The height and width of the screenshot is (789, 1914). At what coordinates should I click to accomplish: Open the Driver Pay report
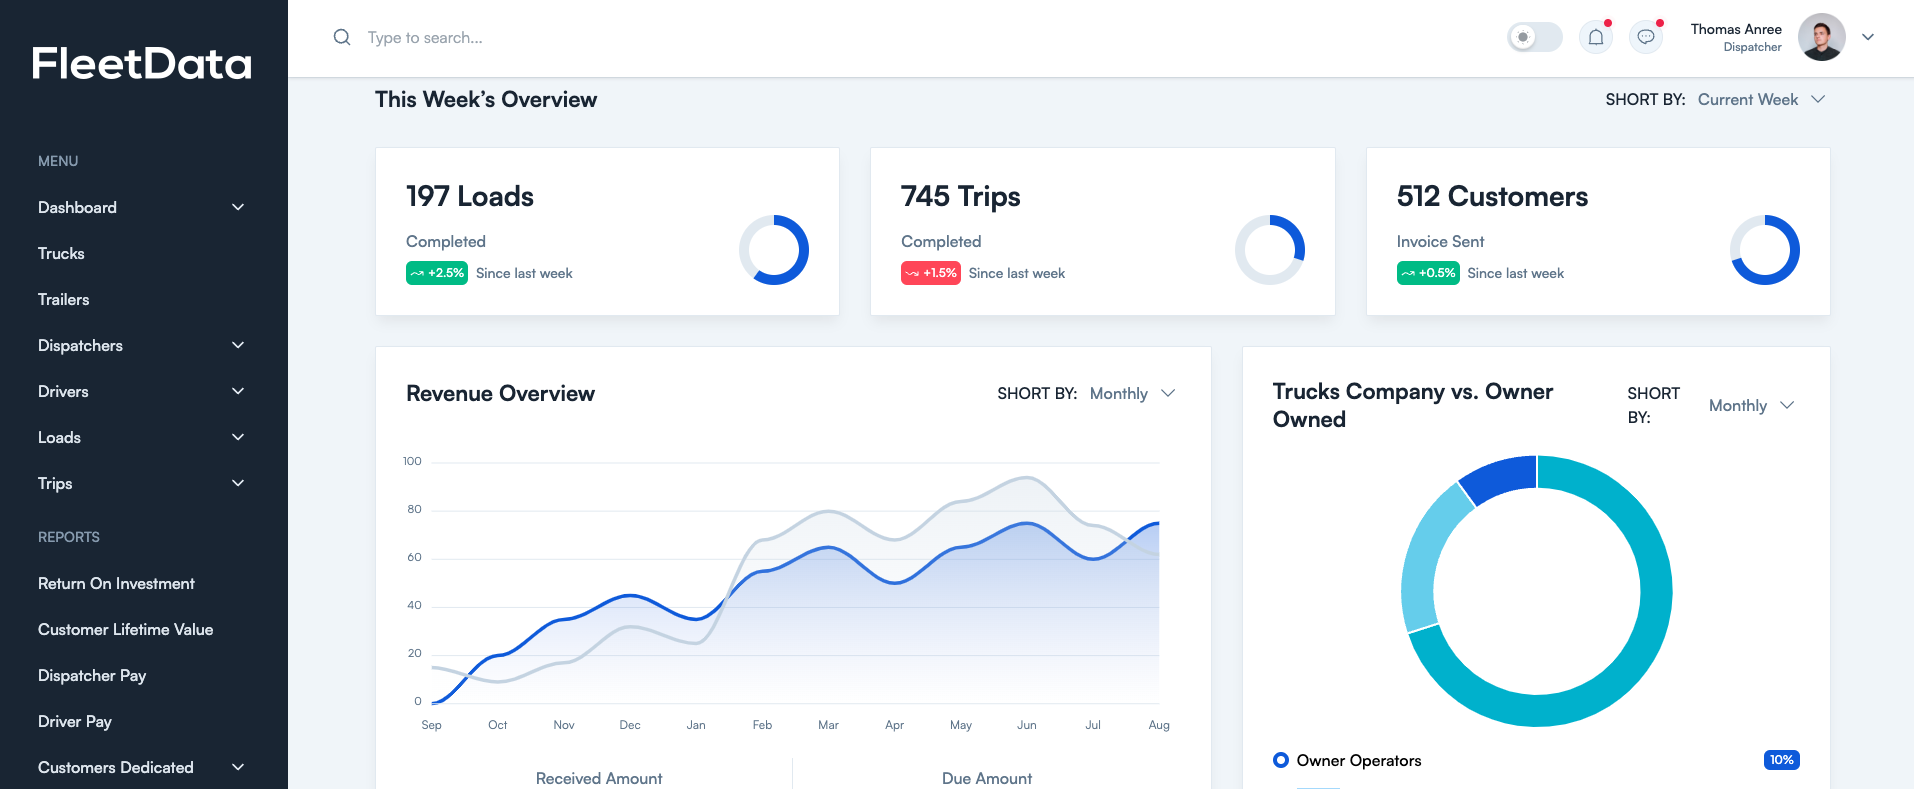[75, 722]
